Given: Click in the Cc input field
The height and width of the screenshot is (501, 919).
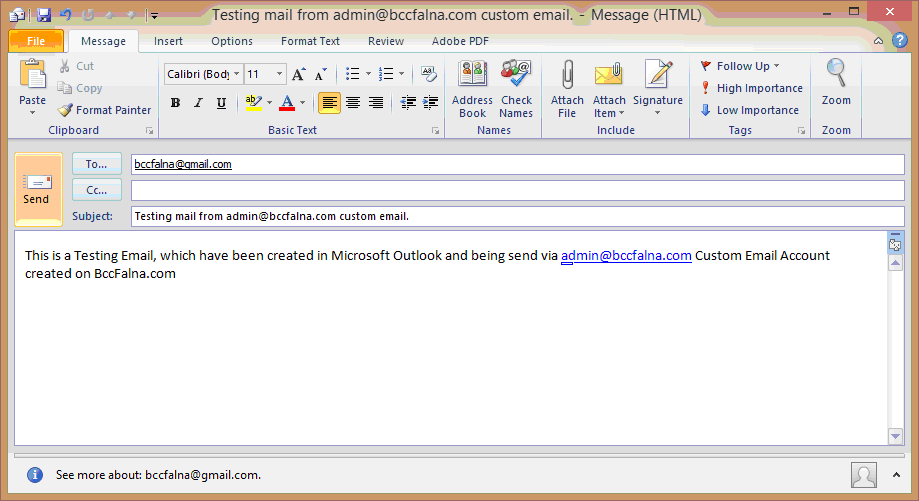Looking at the screenshot, I should pos(518,190).
